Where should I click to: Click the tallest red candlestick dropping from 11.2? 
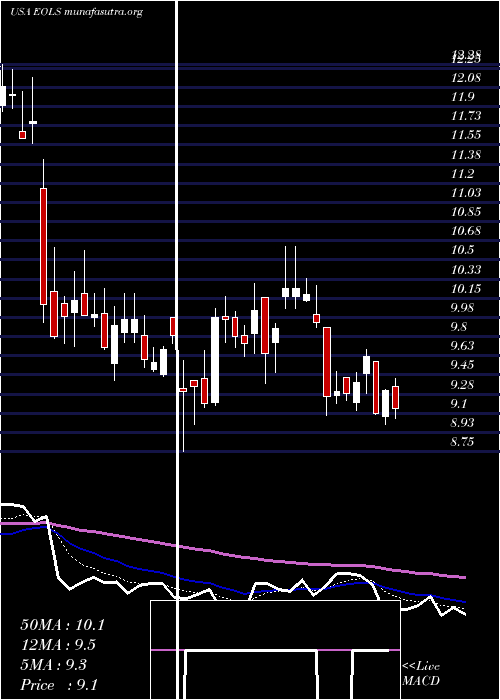click(x=43, y=246)
